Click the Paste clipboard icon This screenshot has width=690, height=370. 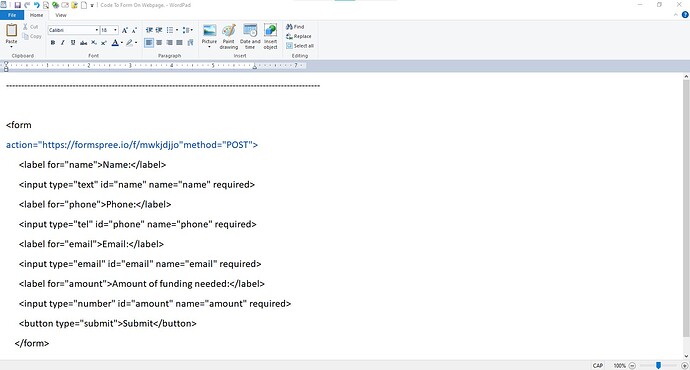11,30
